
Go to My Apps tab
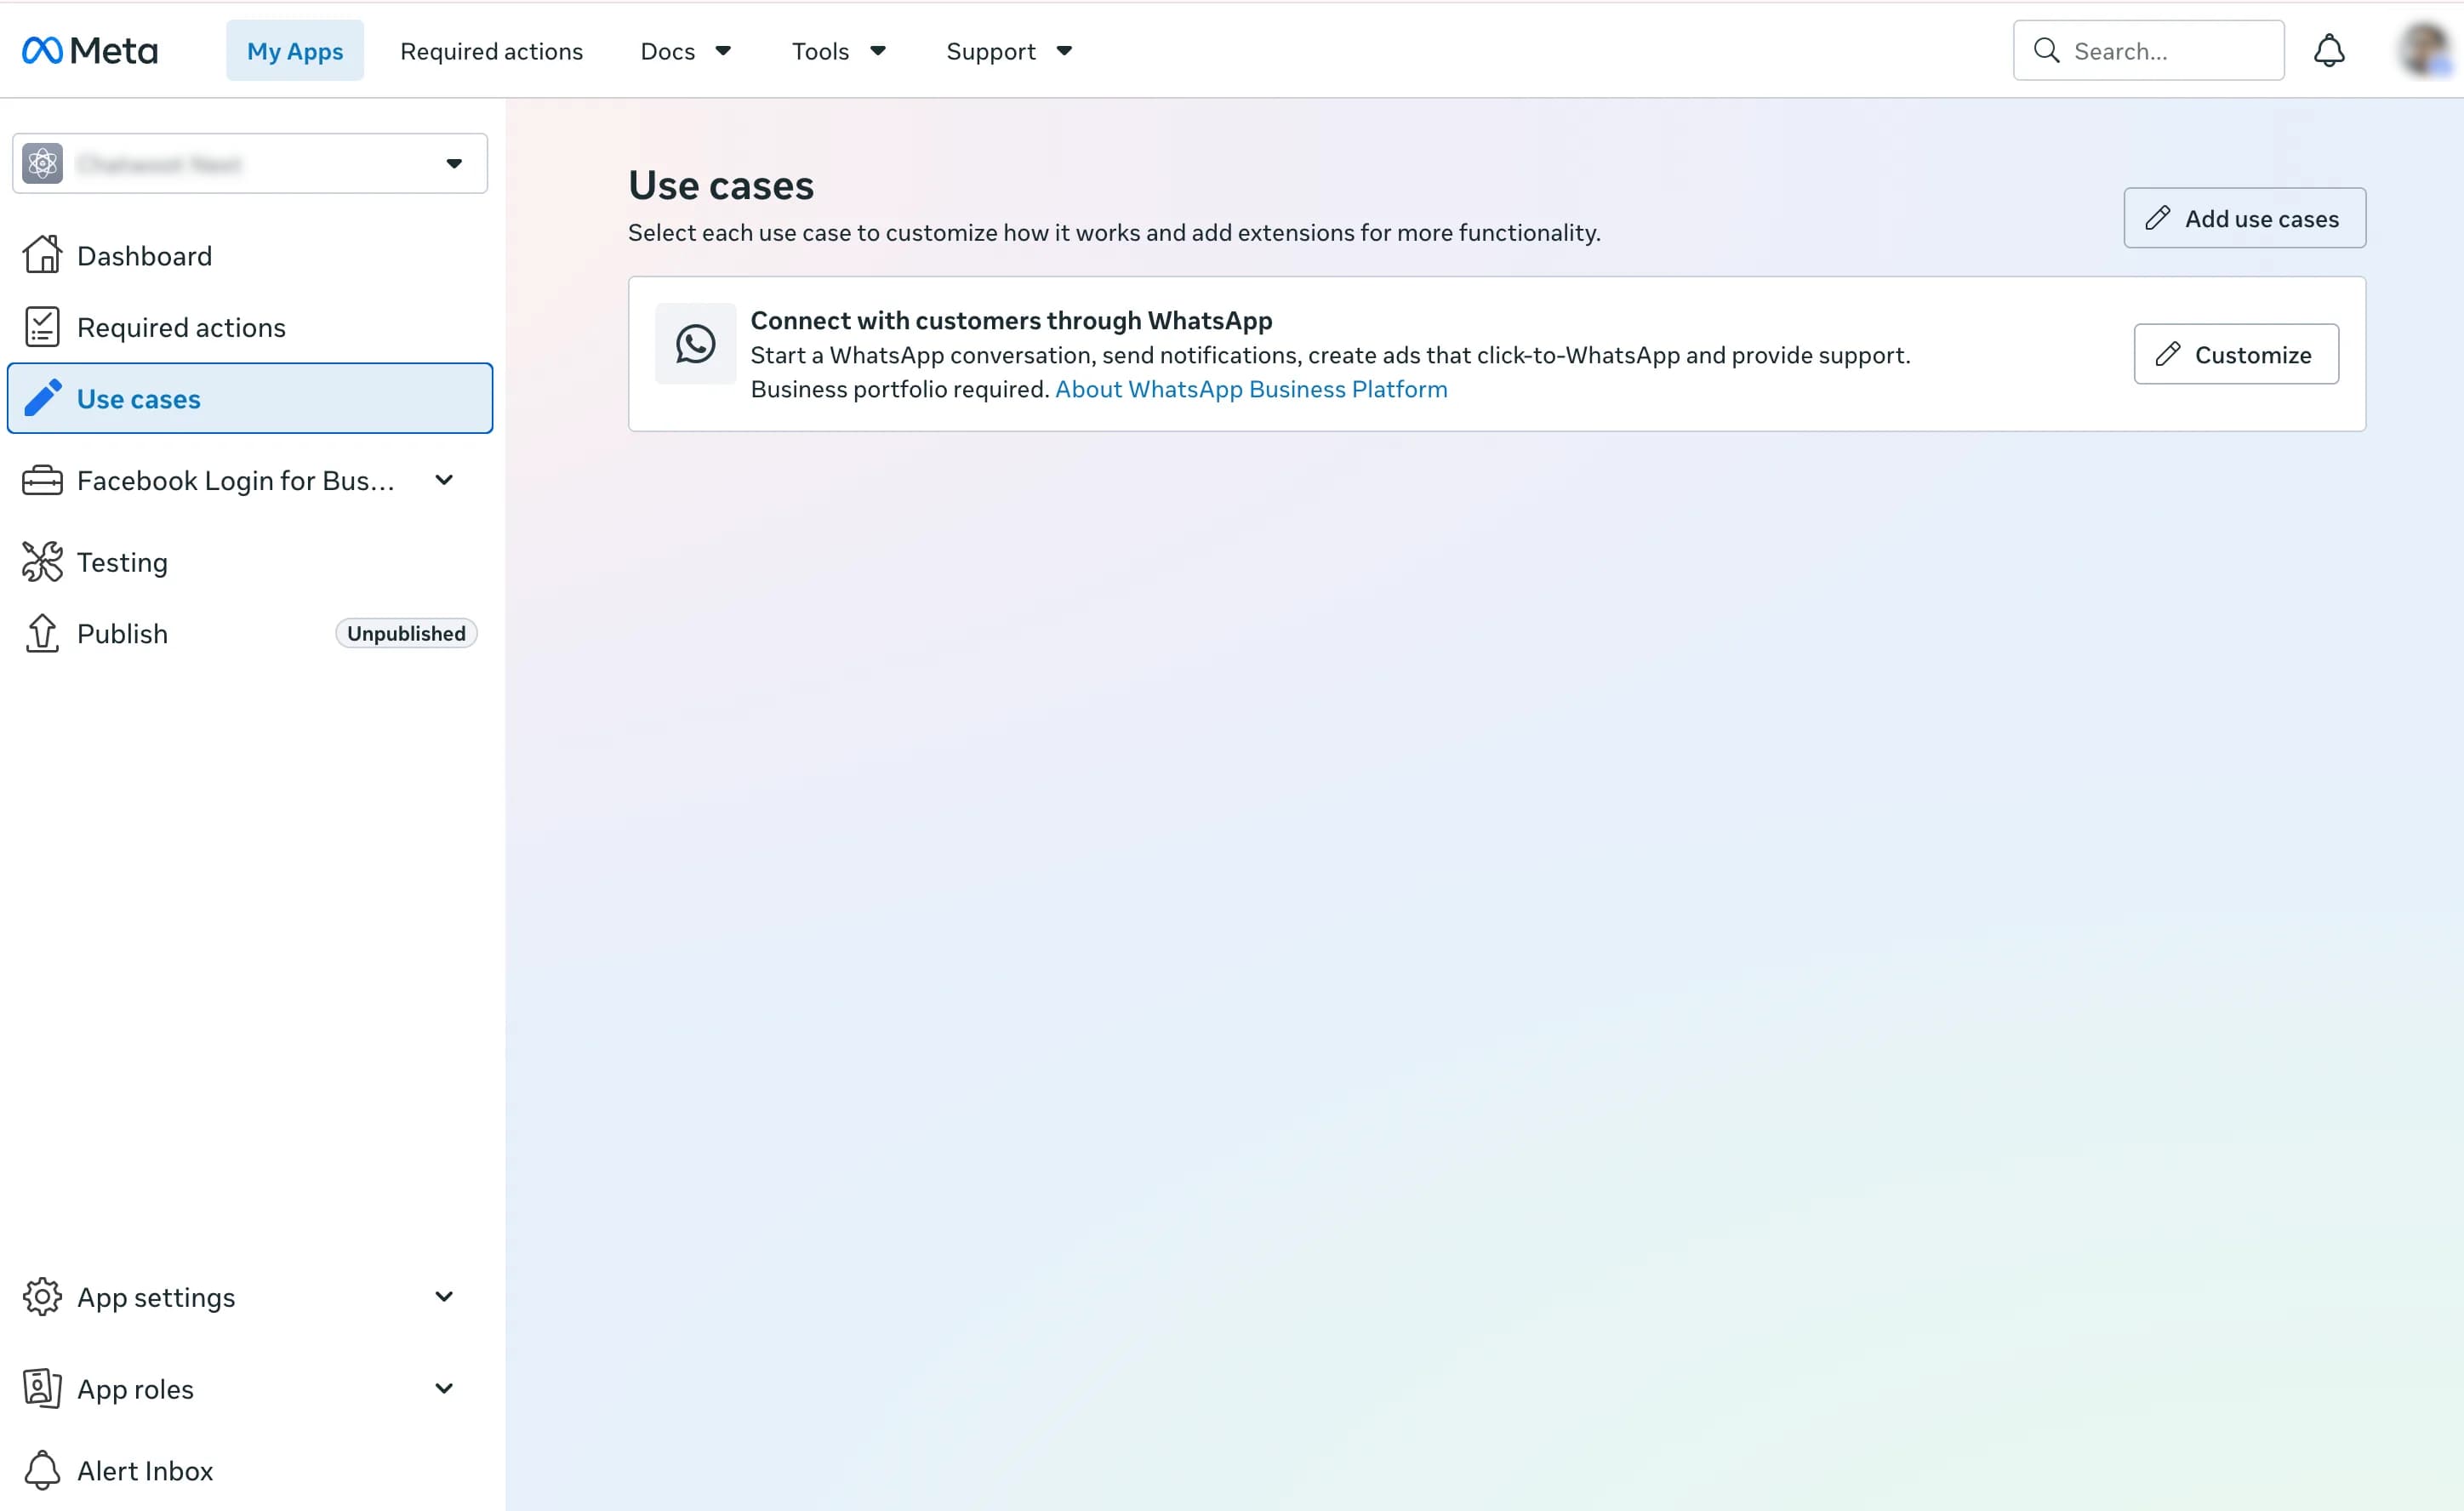(295, 50)
